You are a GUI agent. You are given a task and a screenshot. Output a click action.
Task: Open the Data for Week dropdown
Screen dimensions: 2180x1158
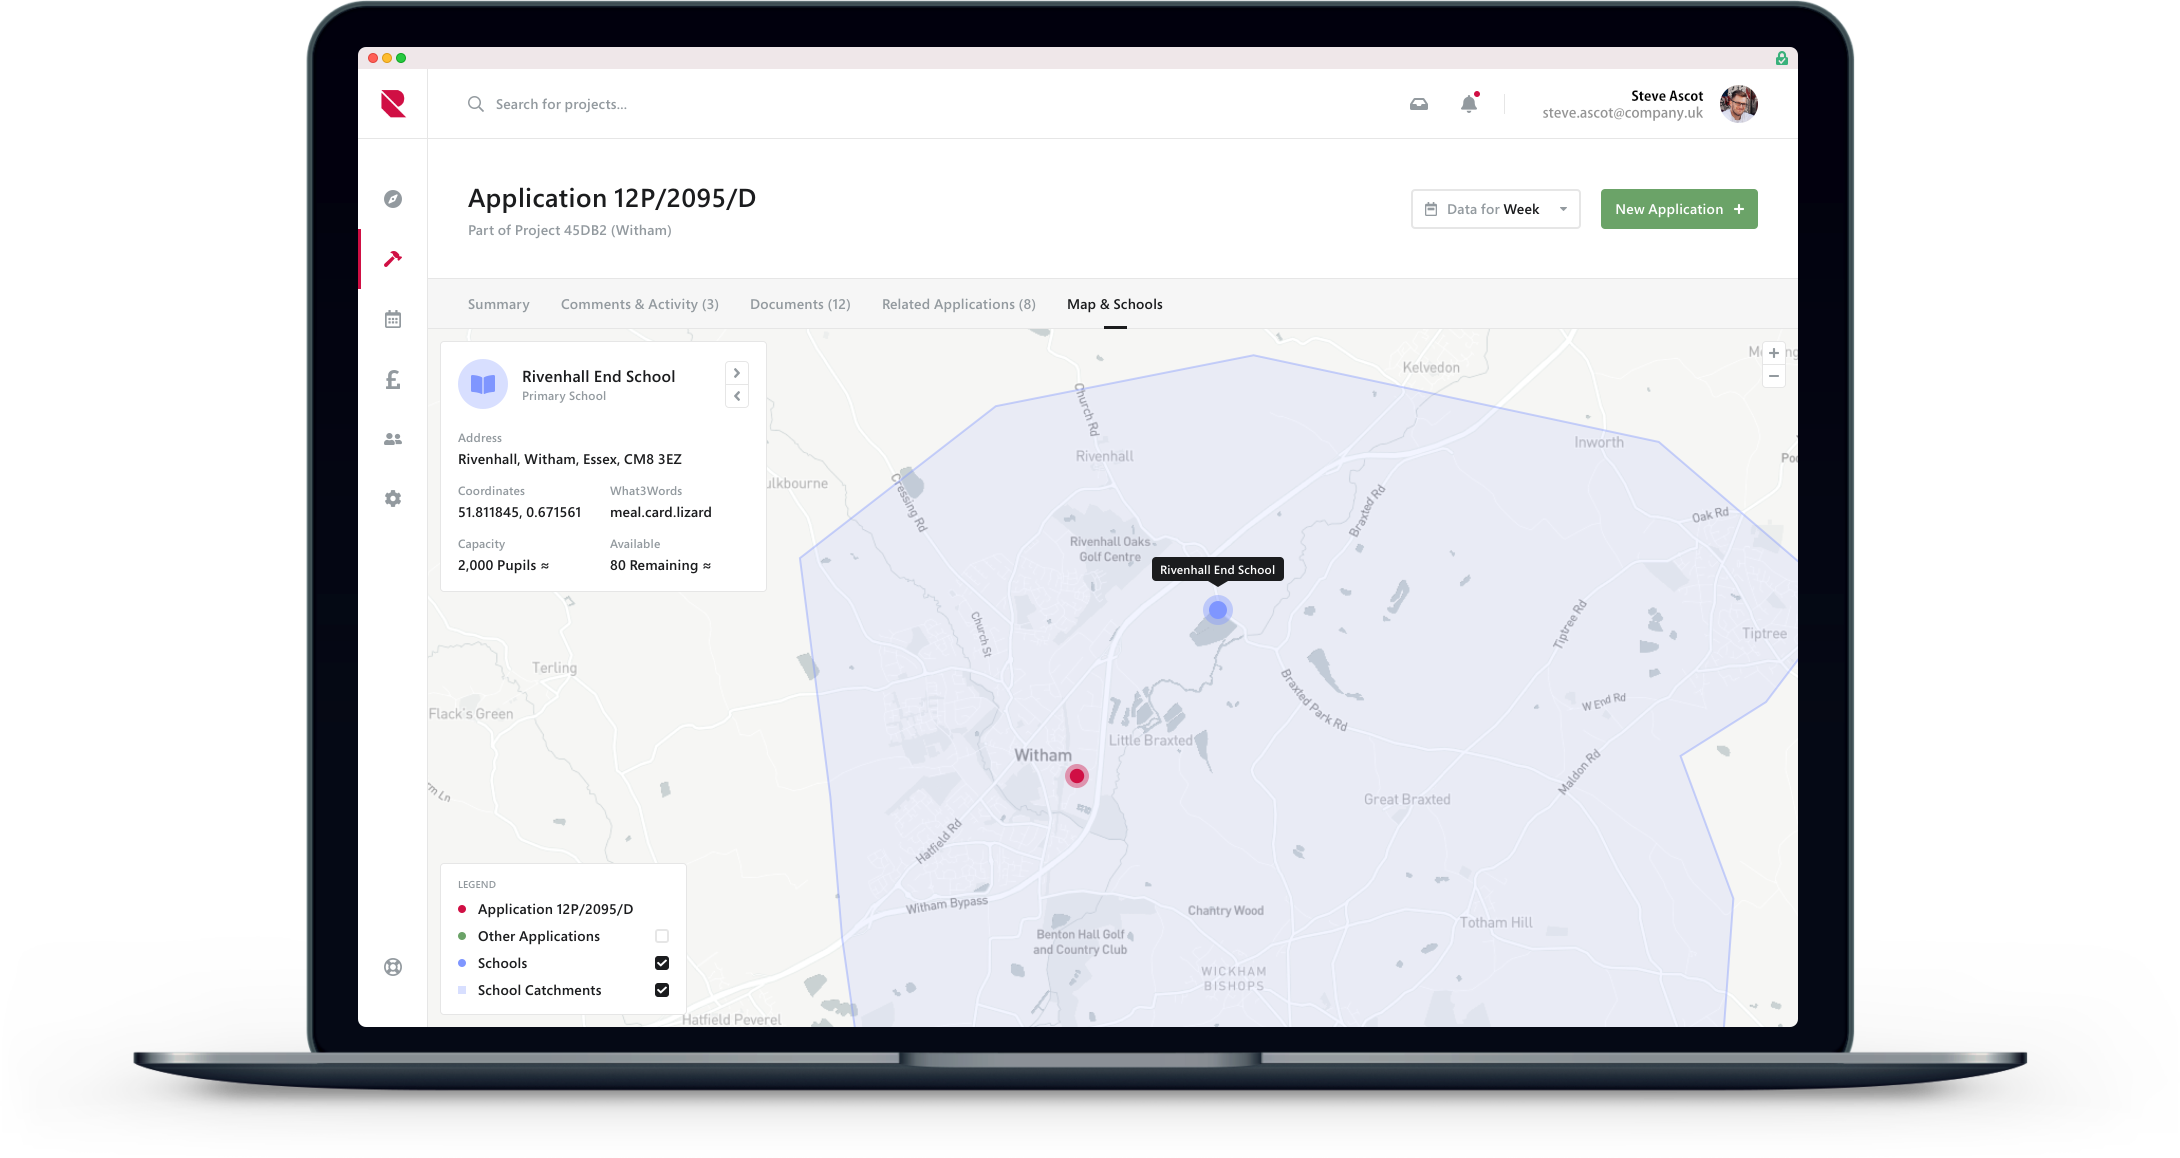pyautogui.click(x=1495, y=209)
